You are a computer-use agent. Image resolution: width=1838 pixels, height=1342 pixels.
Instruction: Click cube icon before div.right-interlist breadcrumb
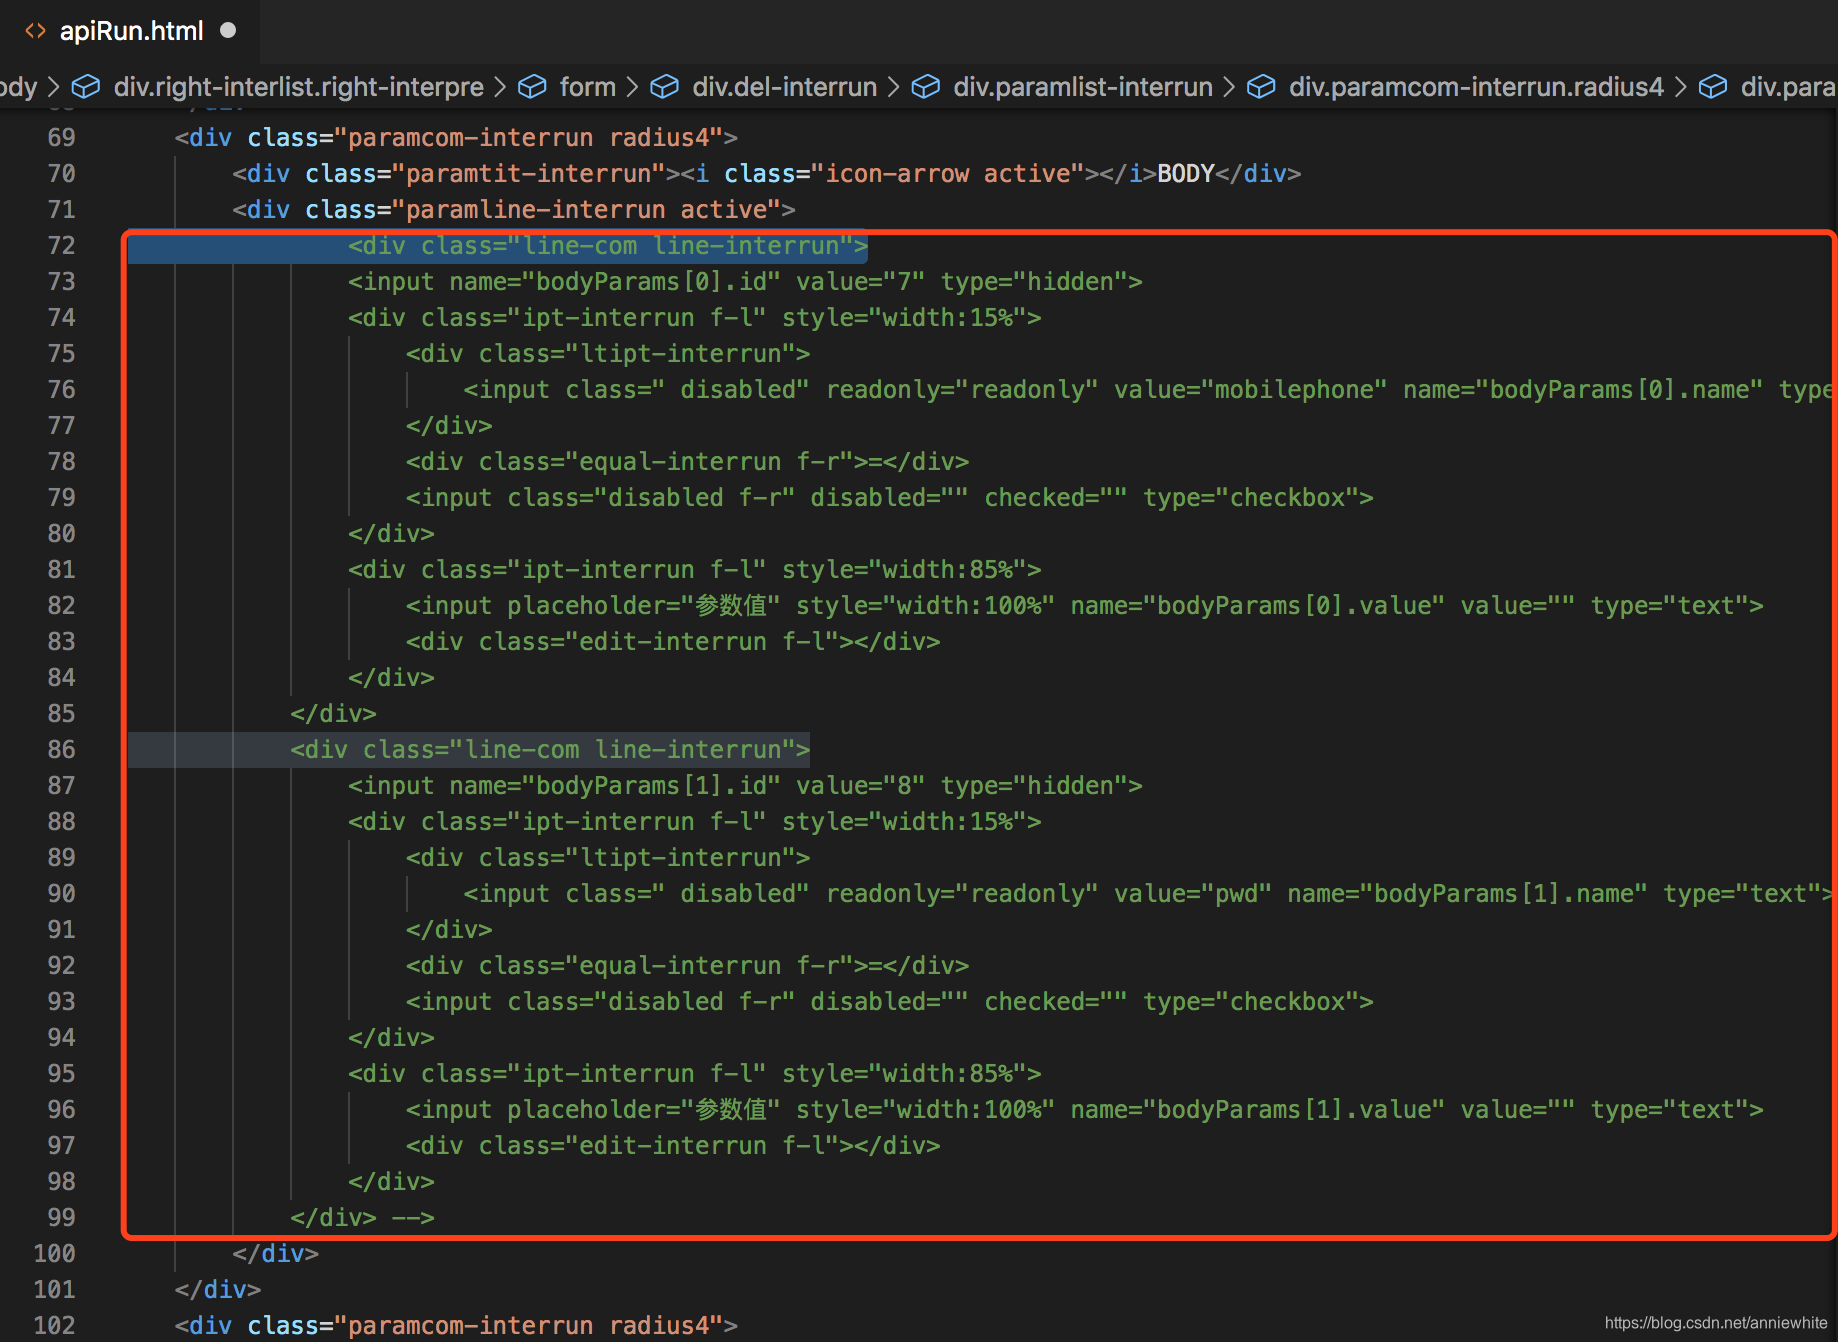pos(86,87)
